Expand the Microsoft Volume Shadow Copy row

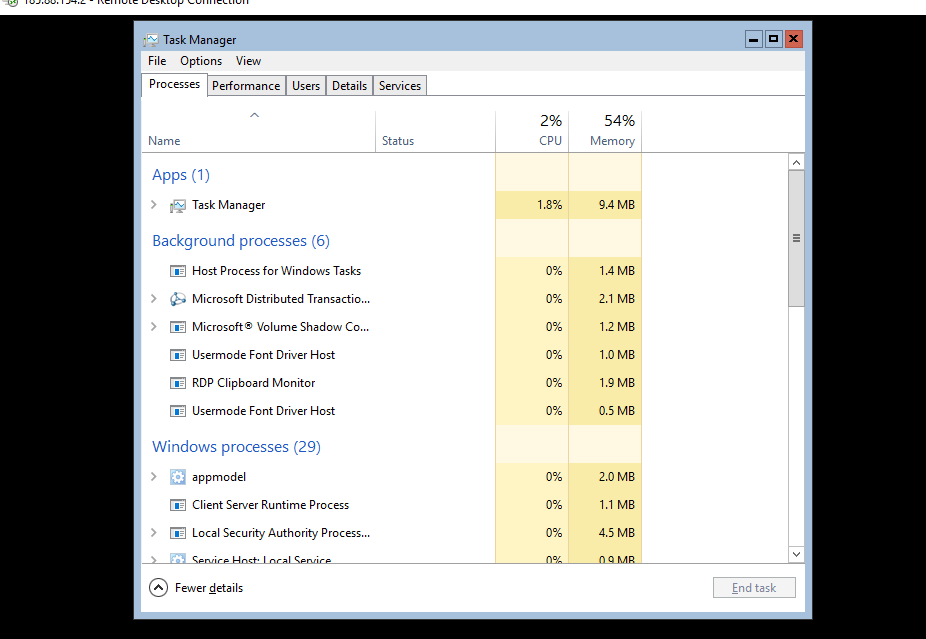coord(154,327)
